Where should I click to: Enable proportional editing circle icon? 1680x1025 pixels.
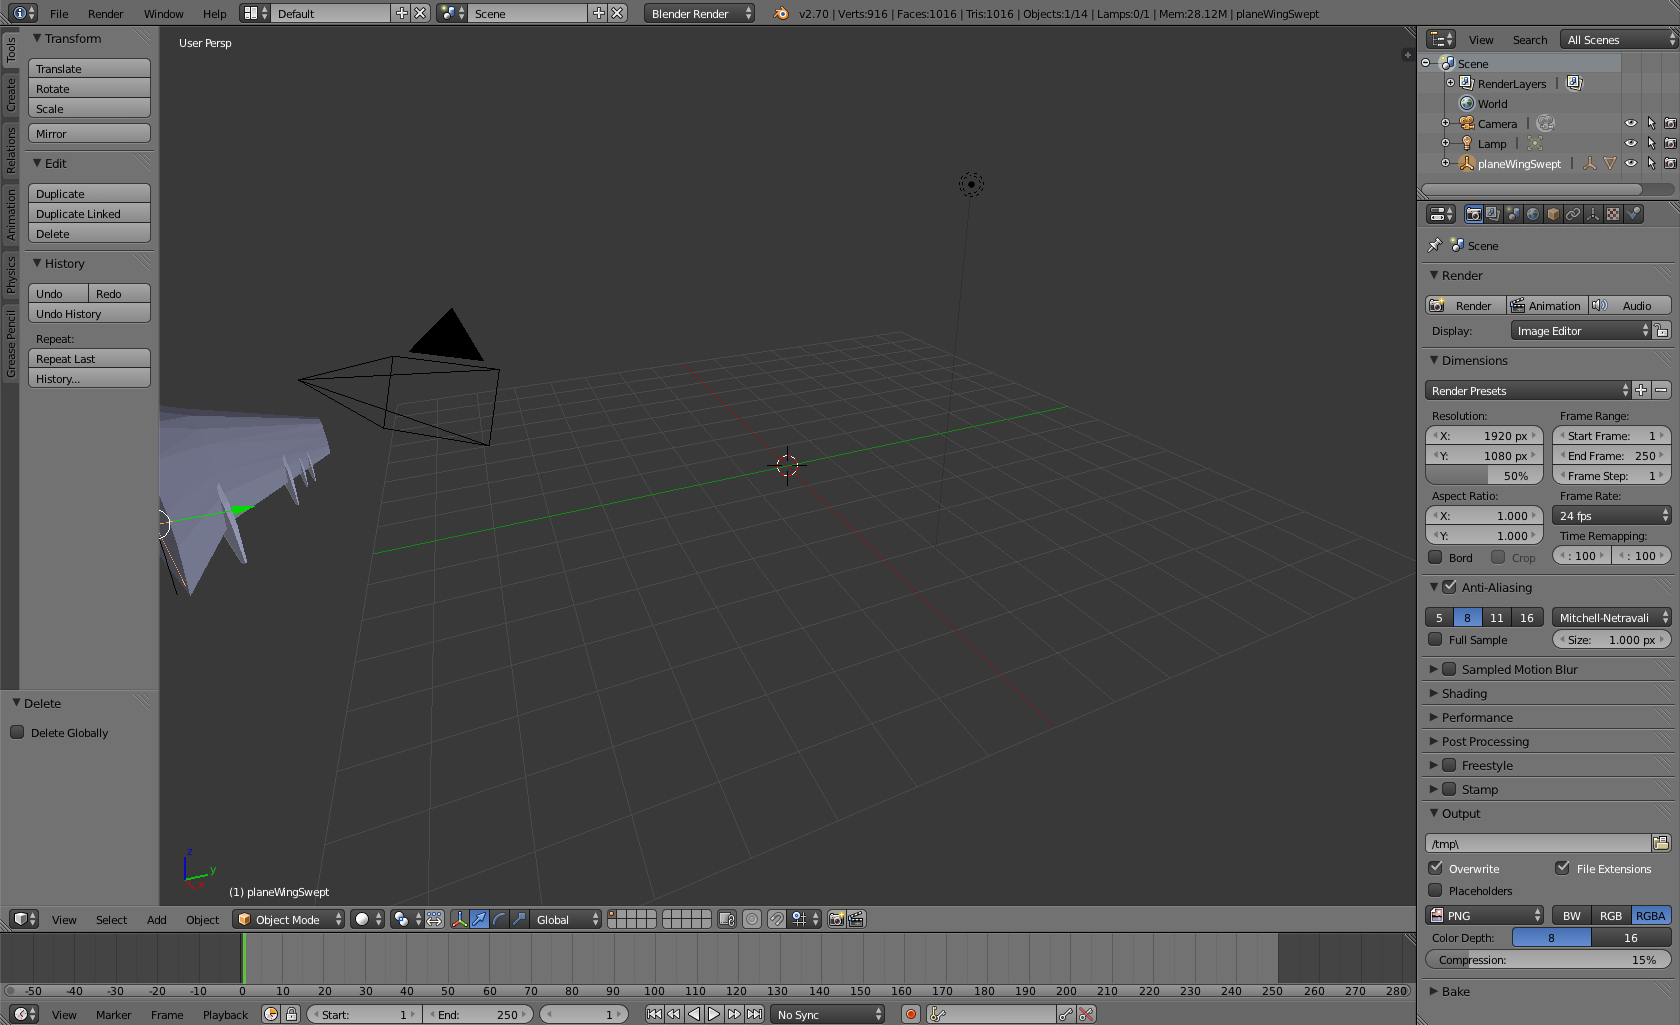tap(752, 919)
